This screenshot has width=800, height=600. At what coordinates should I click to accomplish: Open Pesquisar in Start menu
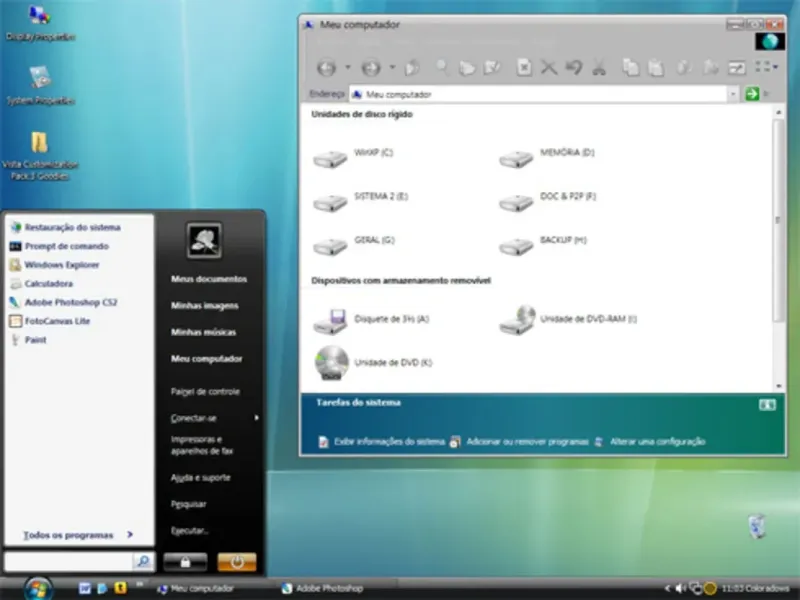tap(189, 504)
